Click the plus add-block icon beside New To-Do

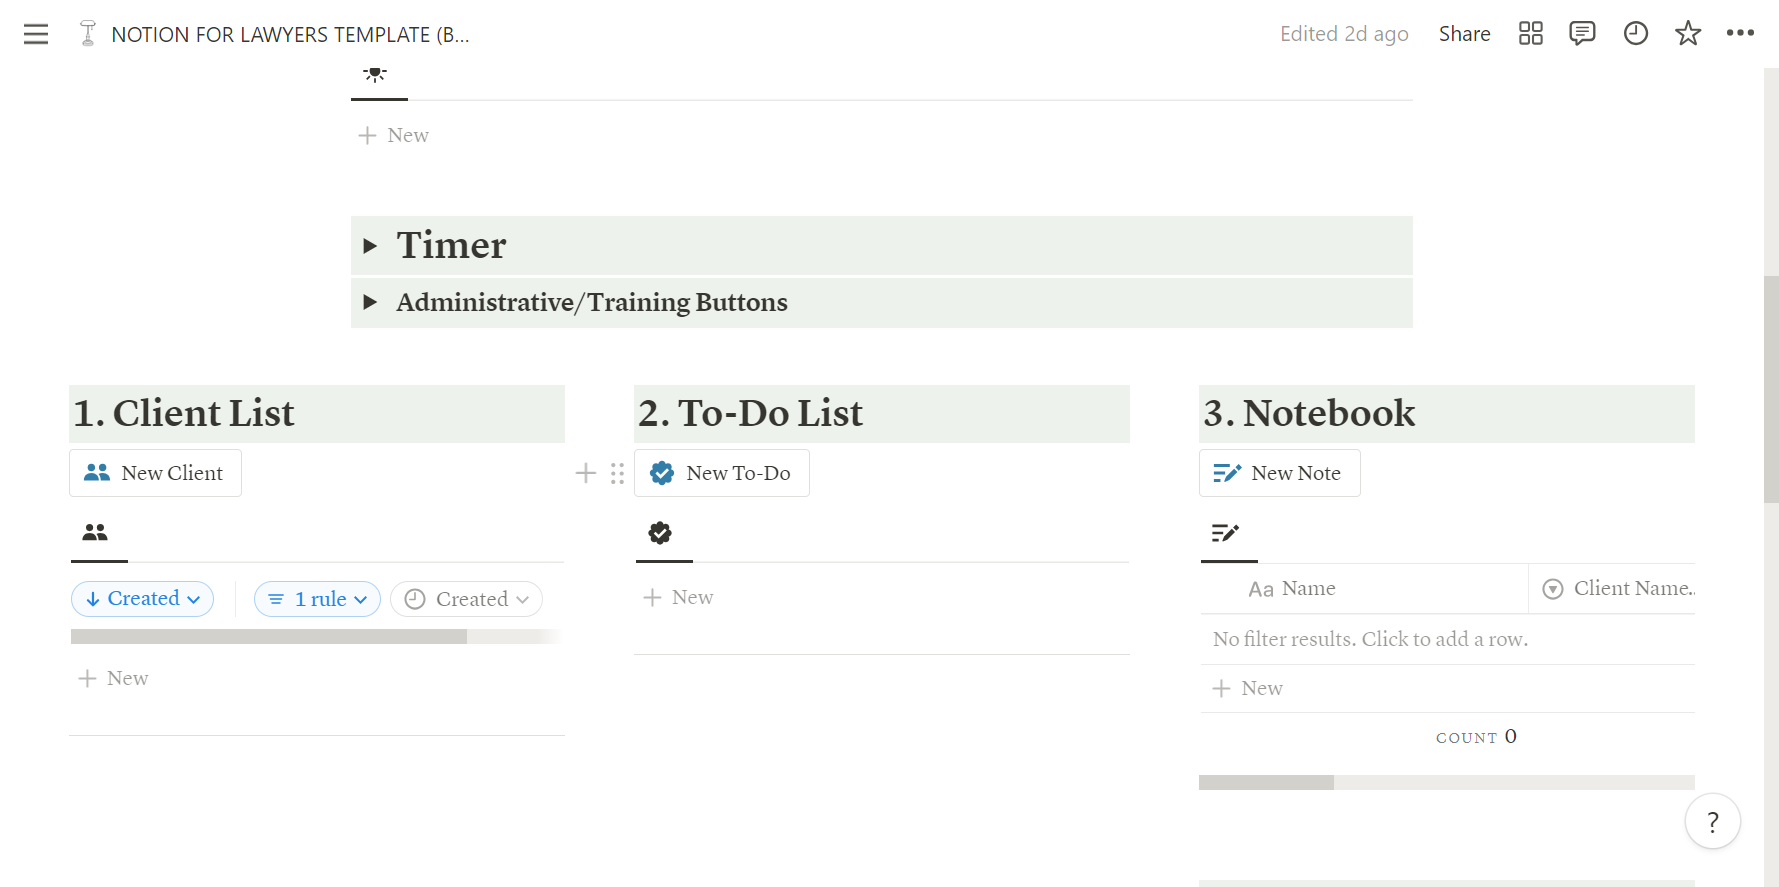tap(586, 473)
